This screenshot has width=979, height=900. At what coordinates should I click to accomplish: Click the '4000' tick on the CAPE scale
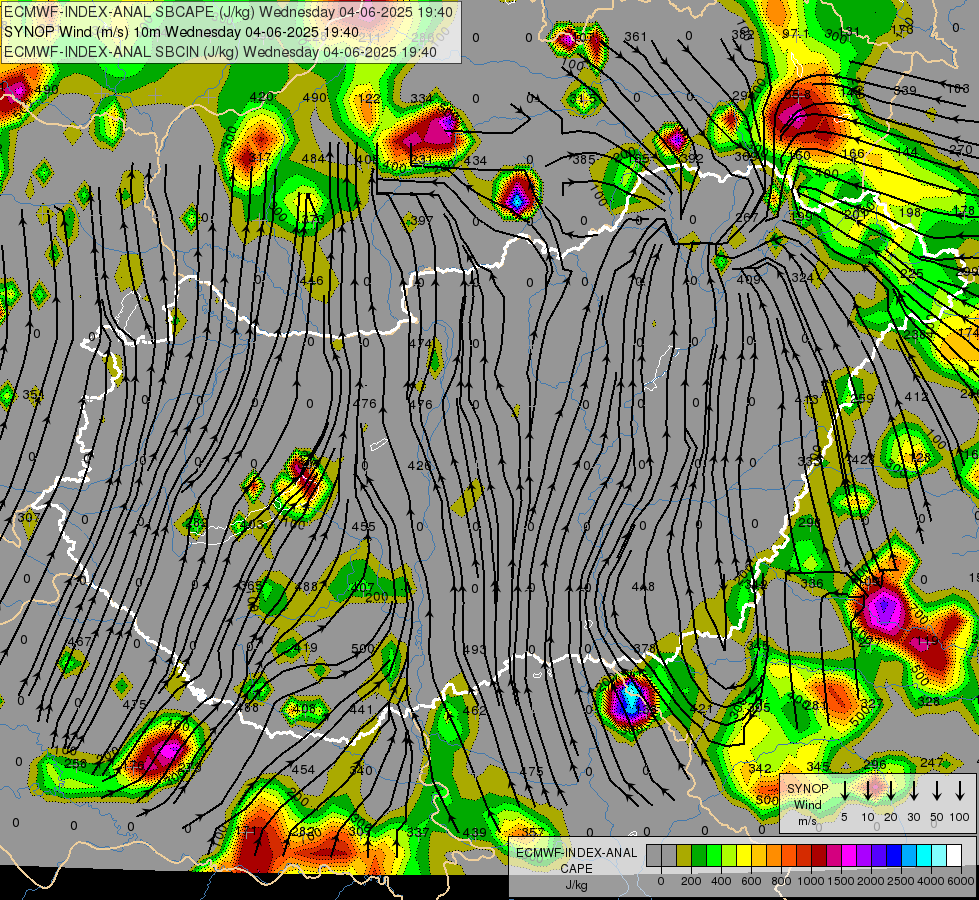[932, 881]
